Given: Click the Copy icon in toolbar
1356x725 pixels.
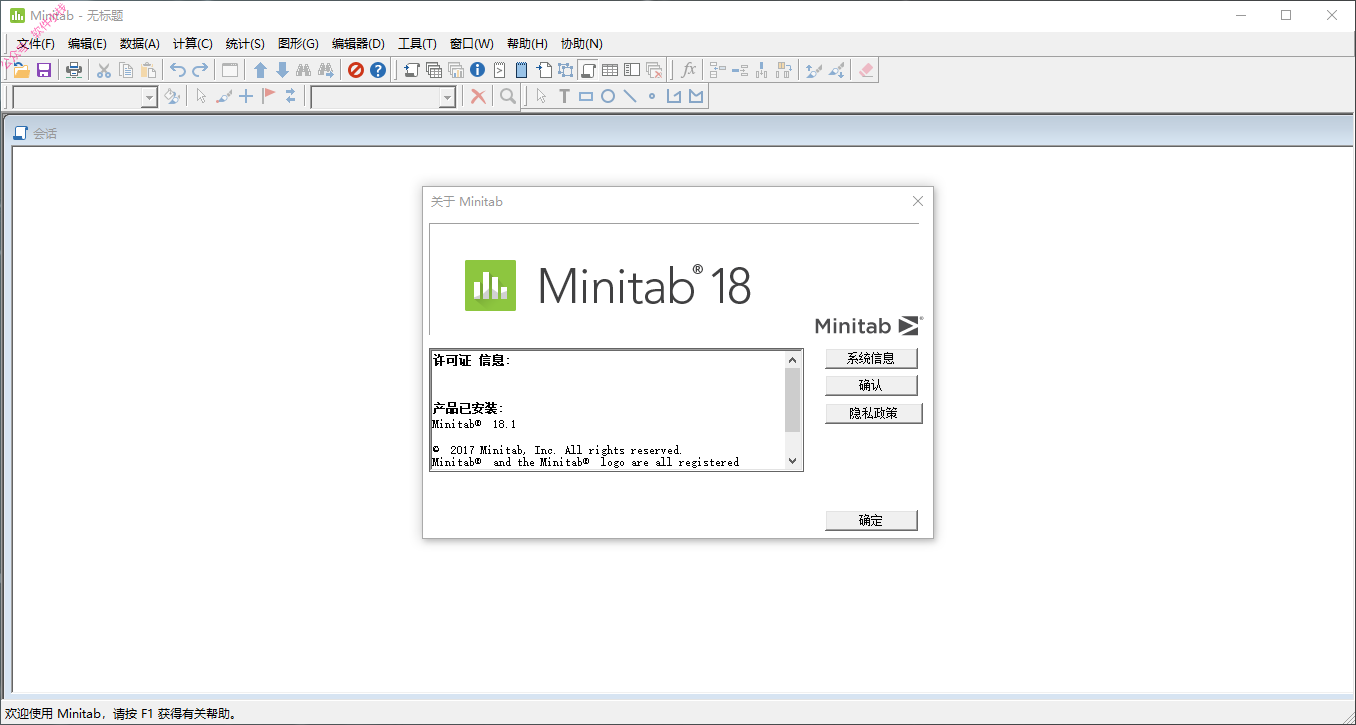Looking at the screenshot, I should click(126, 70).
